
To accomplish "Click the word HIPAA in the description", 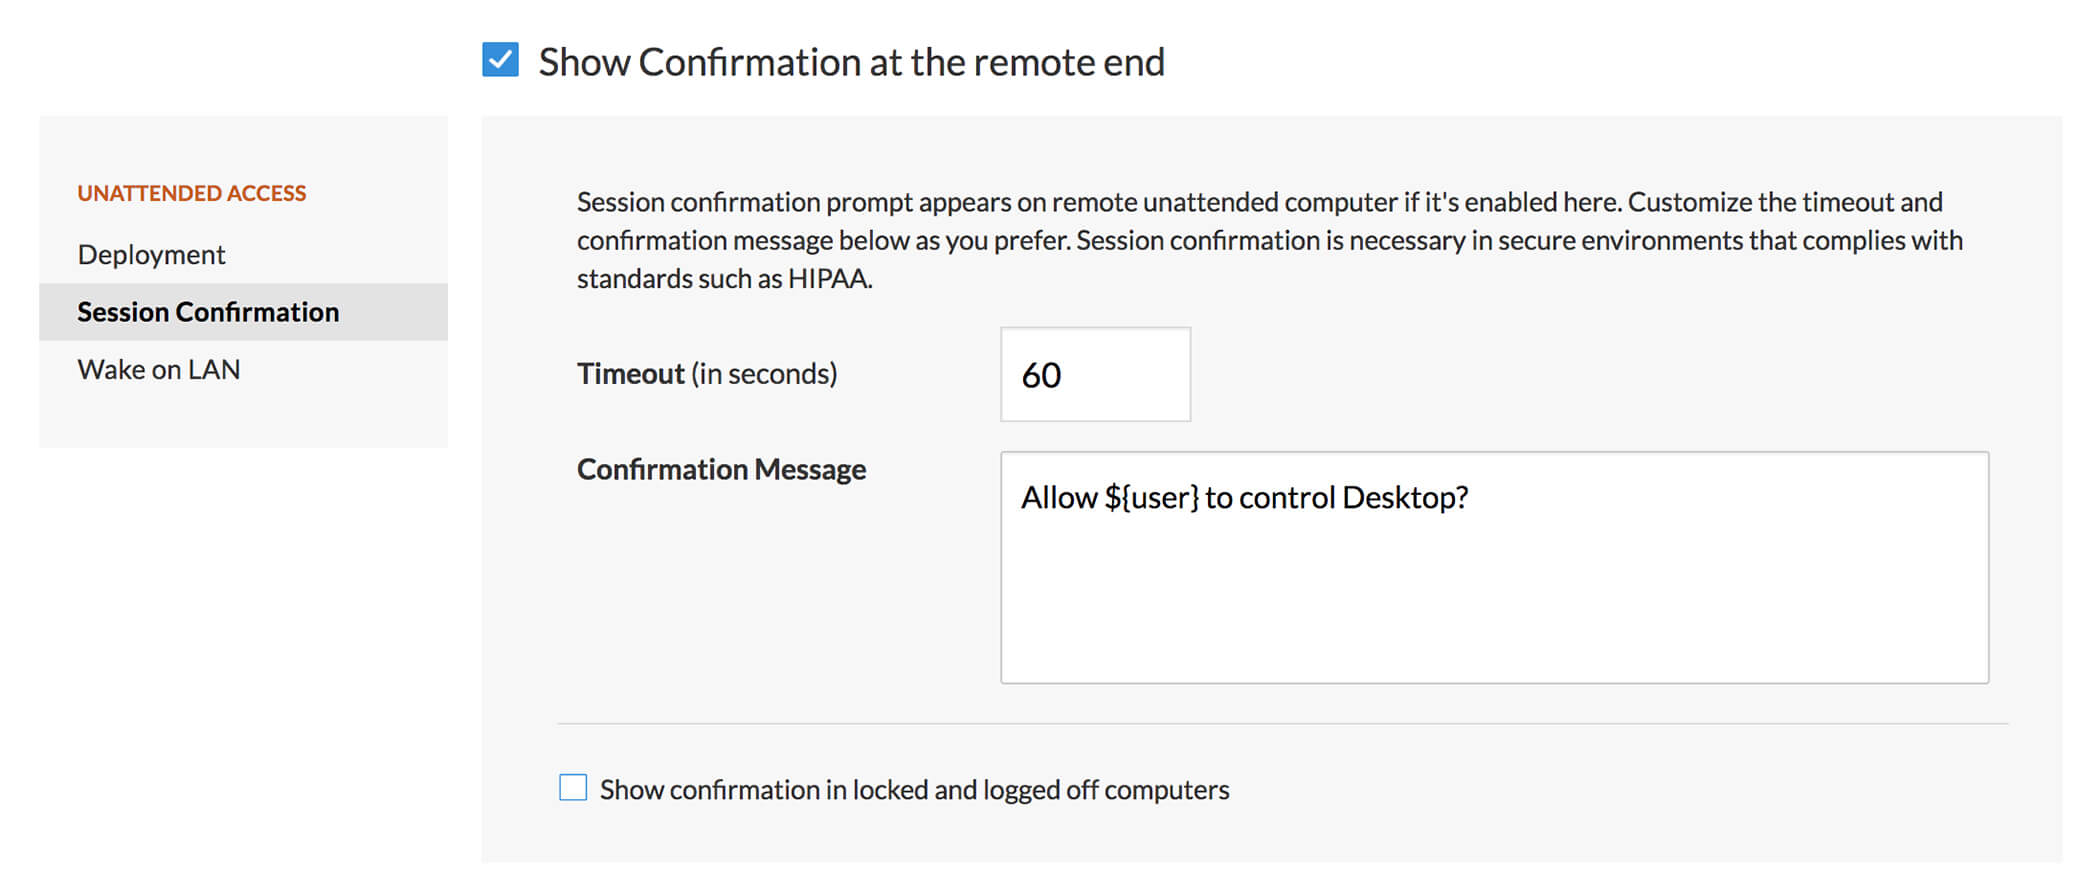I will [x=828, y=279].
